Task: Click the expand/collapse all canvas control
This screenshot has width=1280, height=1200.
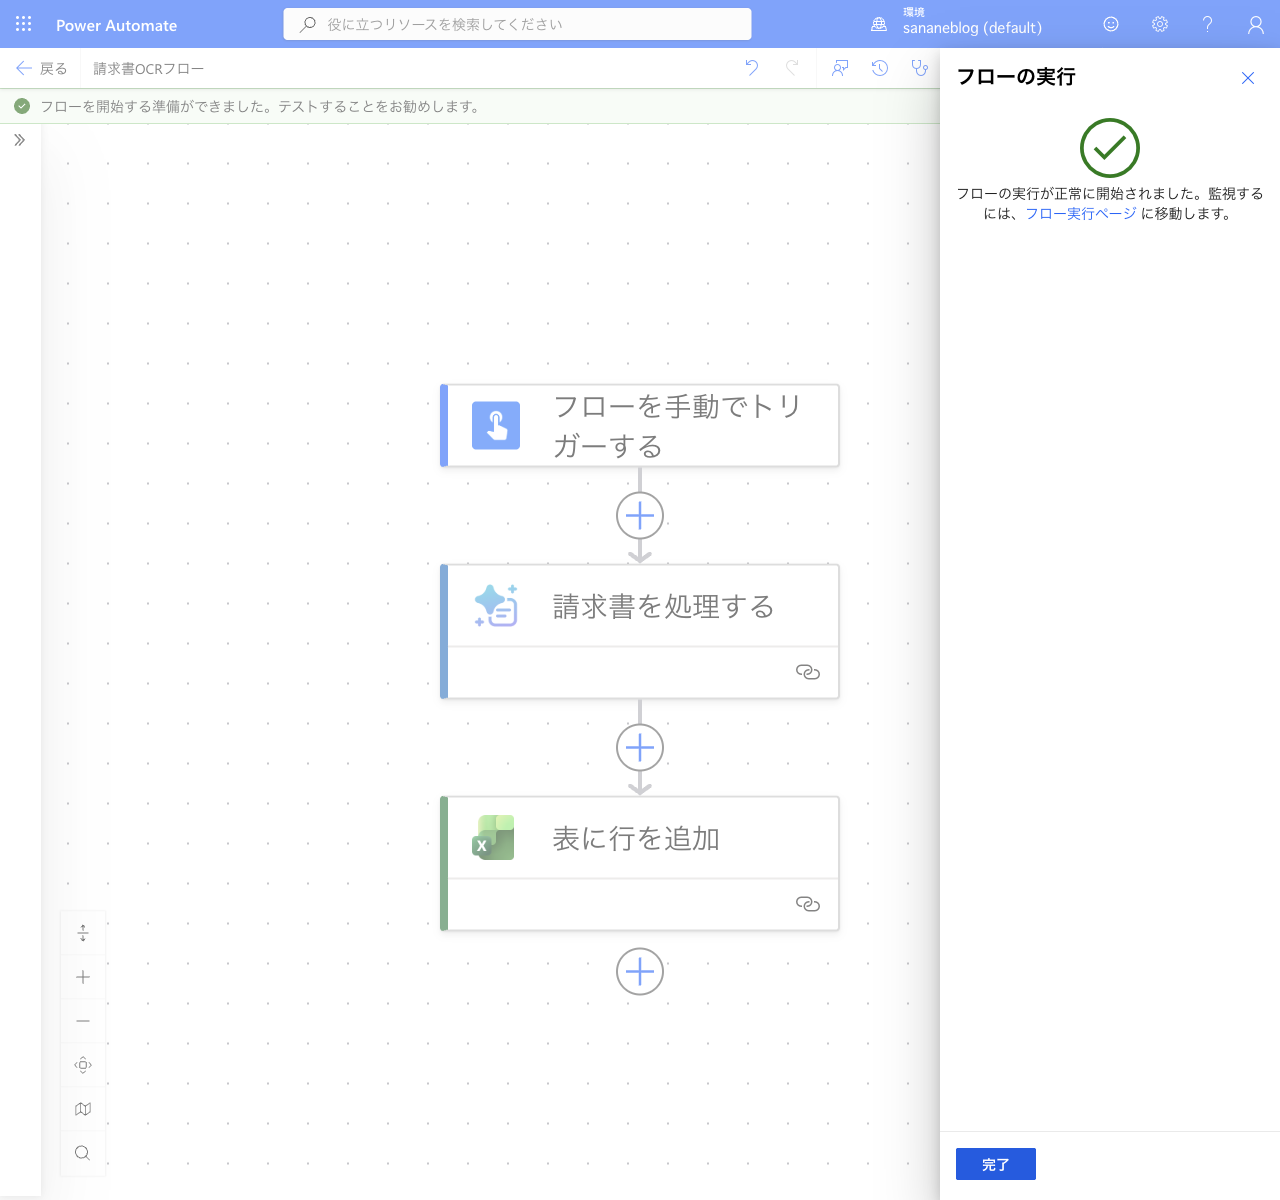Action: click(x=83, y=933)
